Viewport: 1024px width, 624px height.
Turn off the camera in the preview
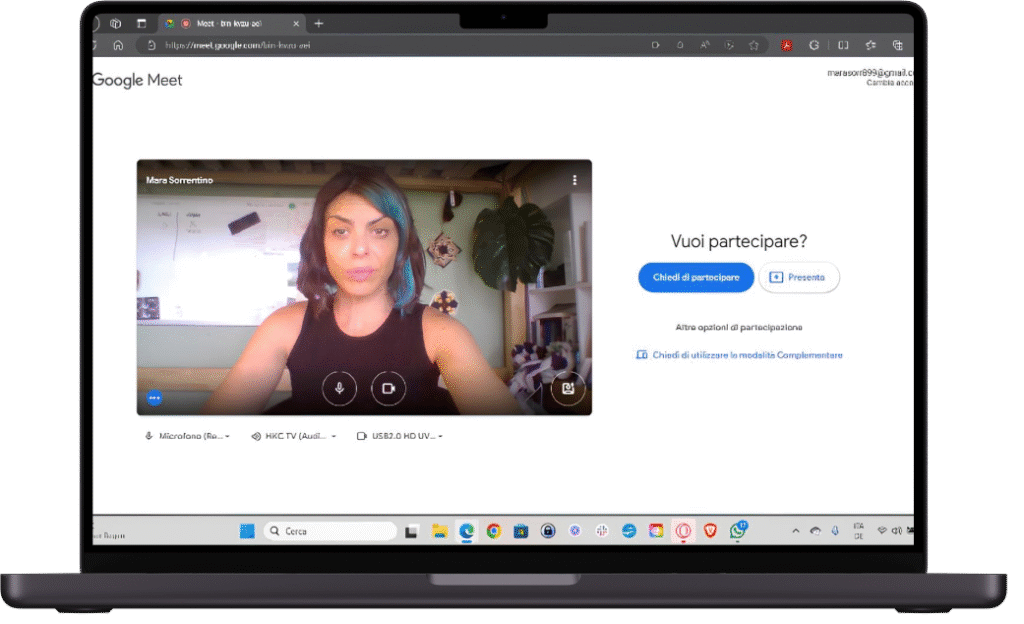[x=388, y=388]
